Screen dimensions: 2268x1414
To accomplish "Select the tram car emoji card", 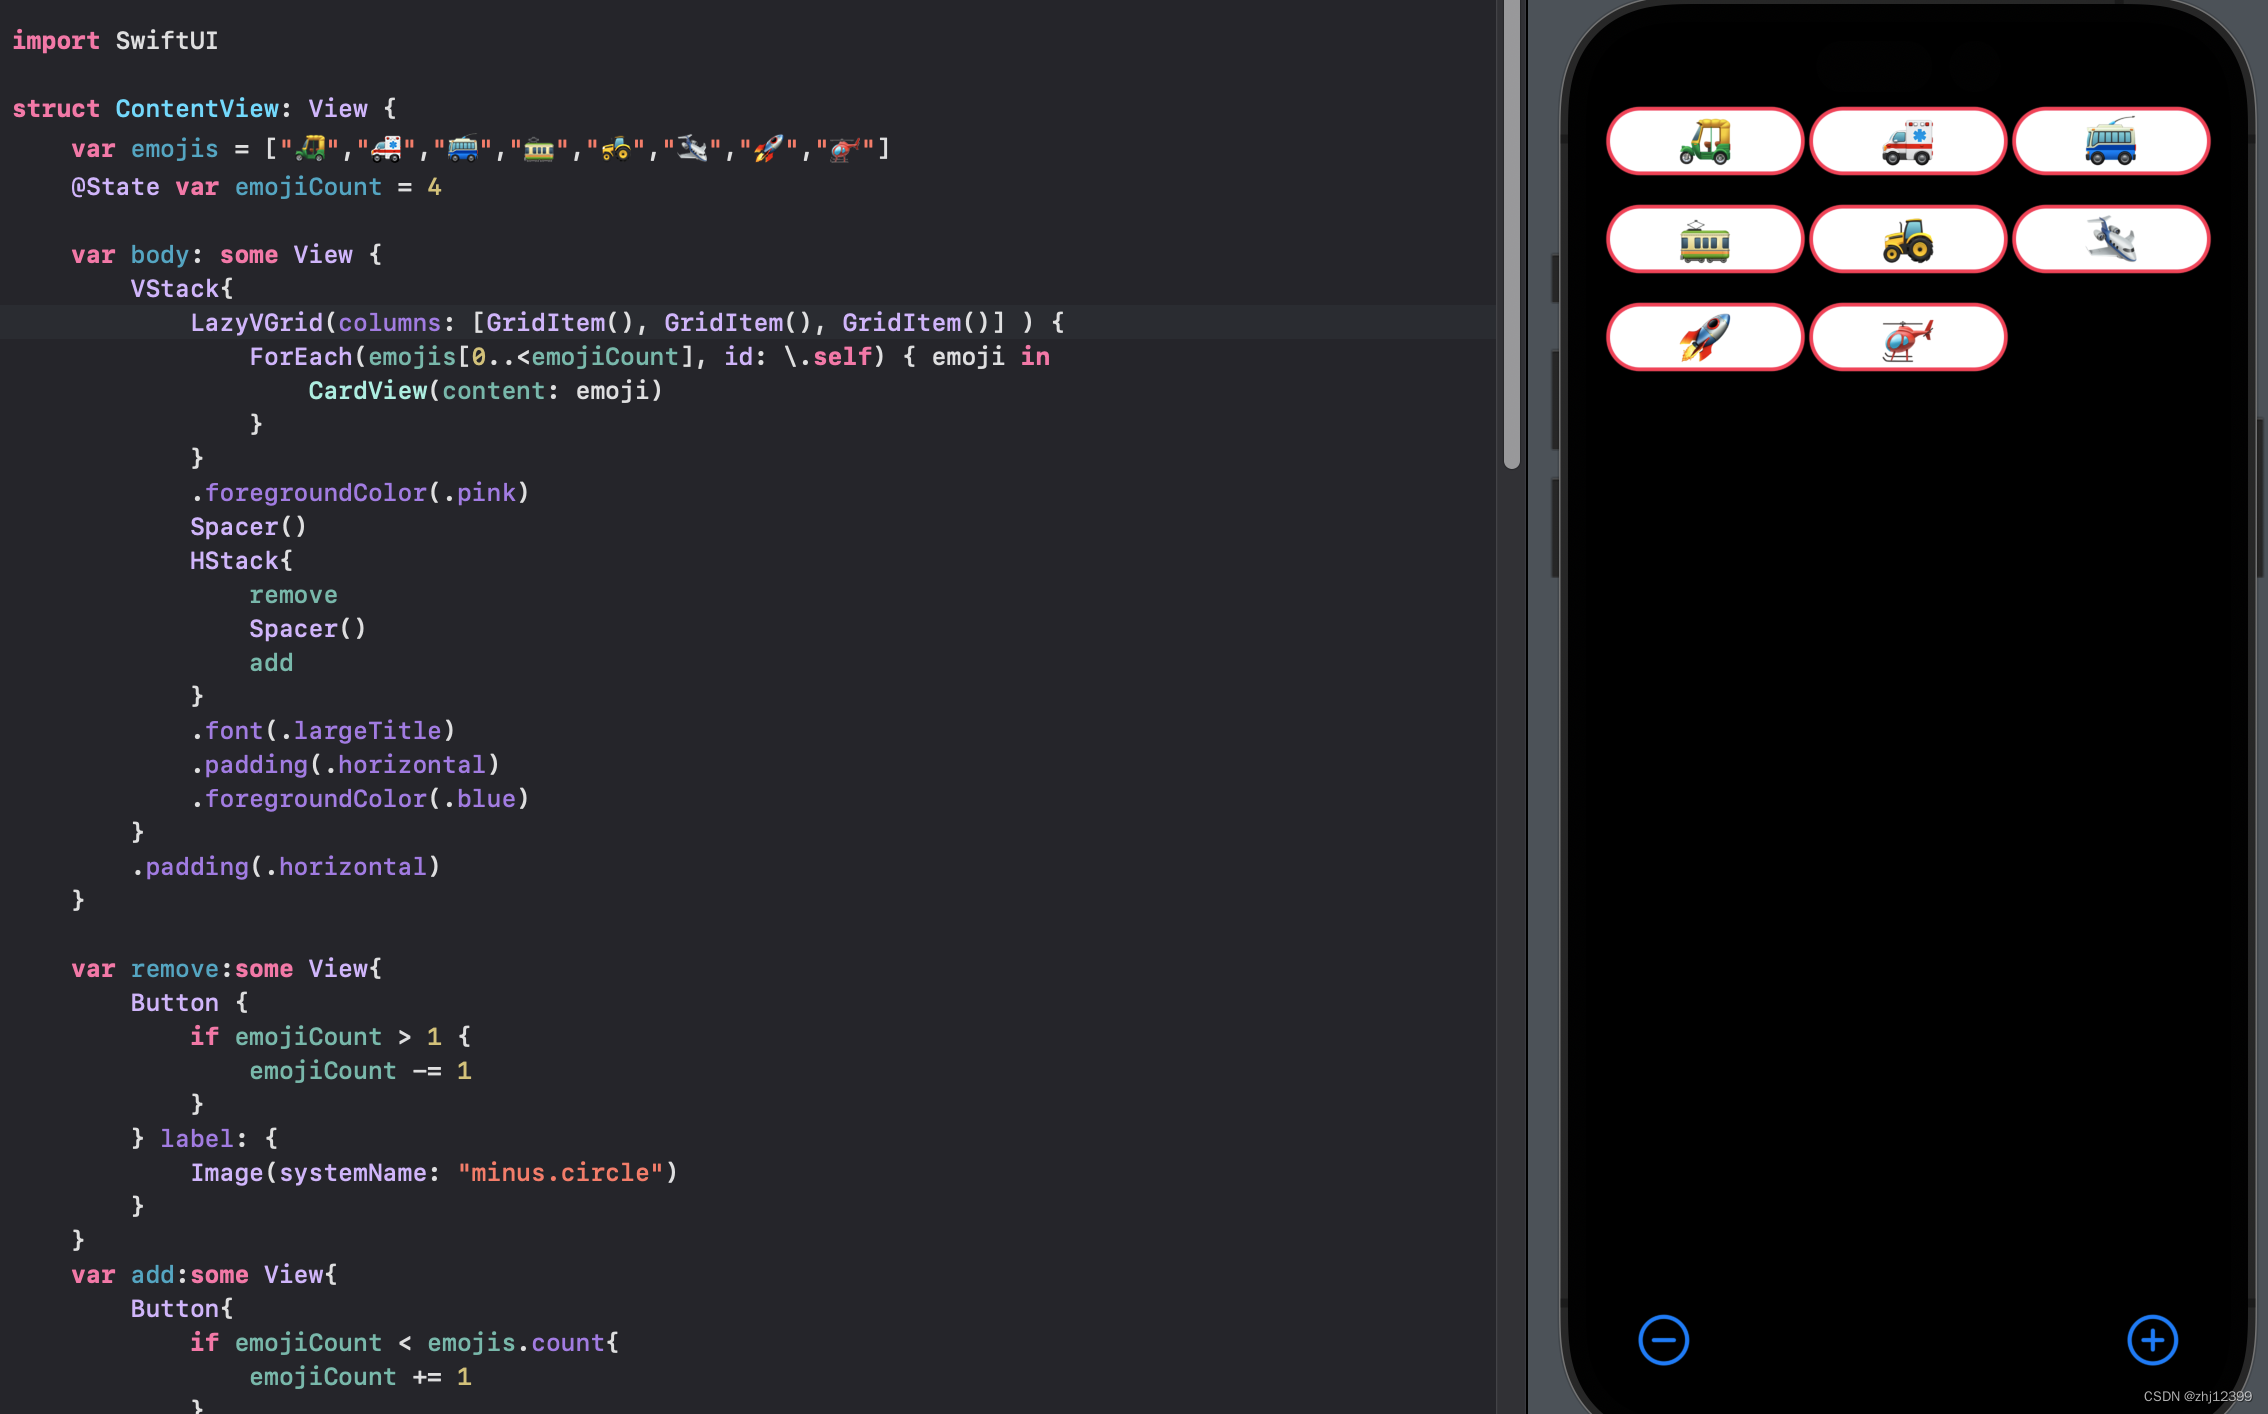I will point(1705,239).
